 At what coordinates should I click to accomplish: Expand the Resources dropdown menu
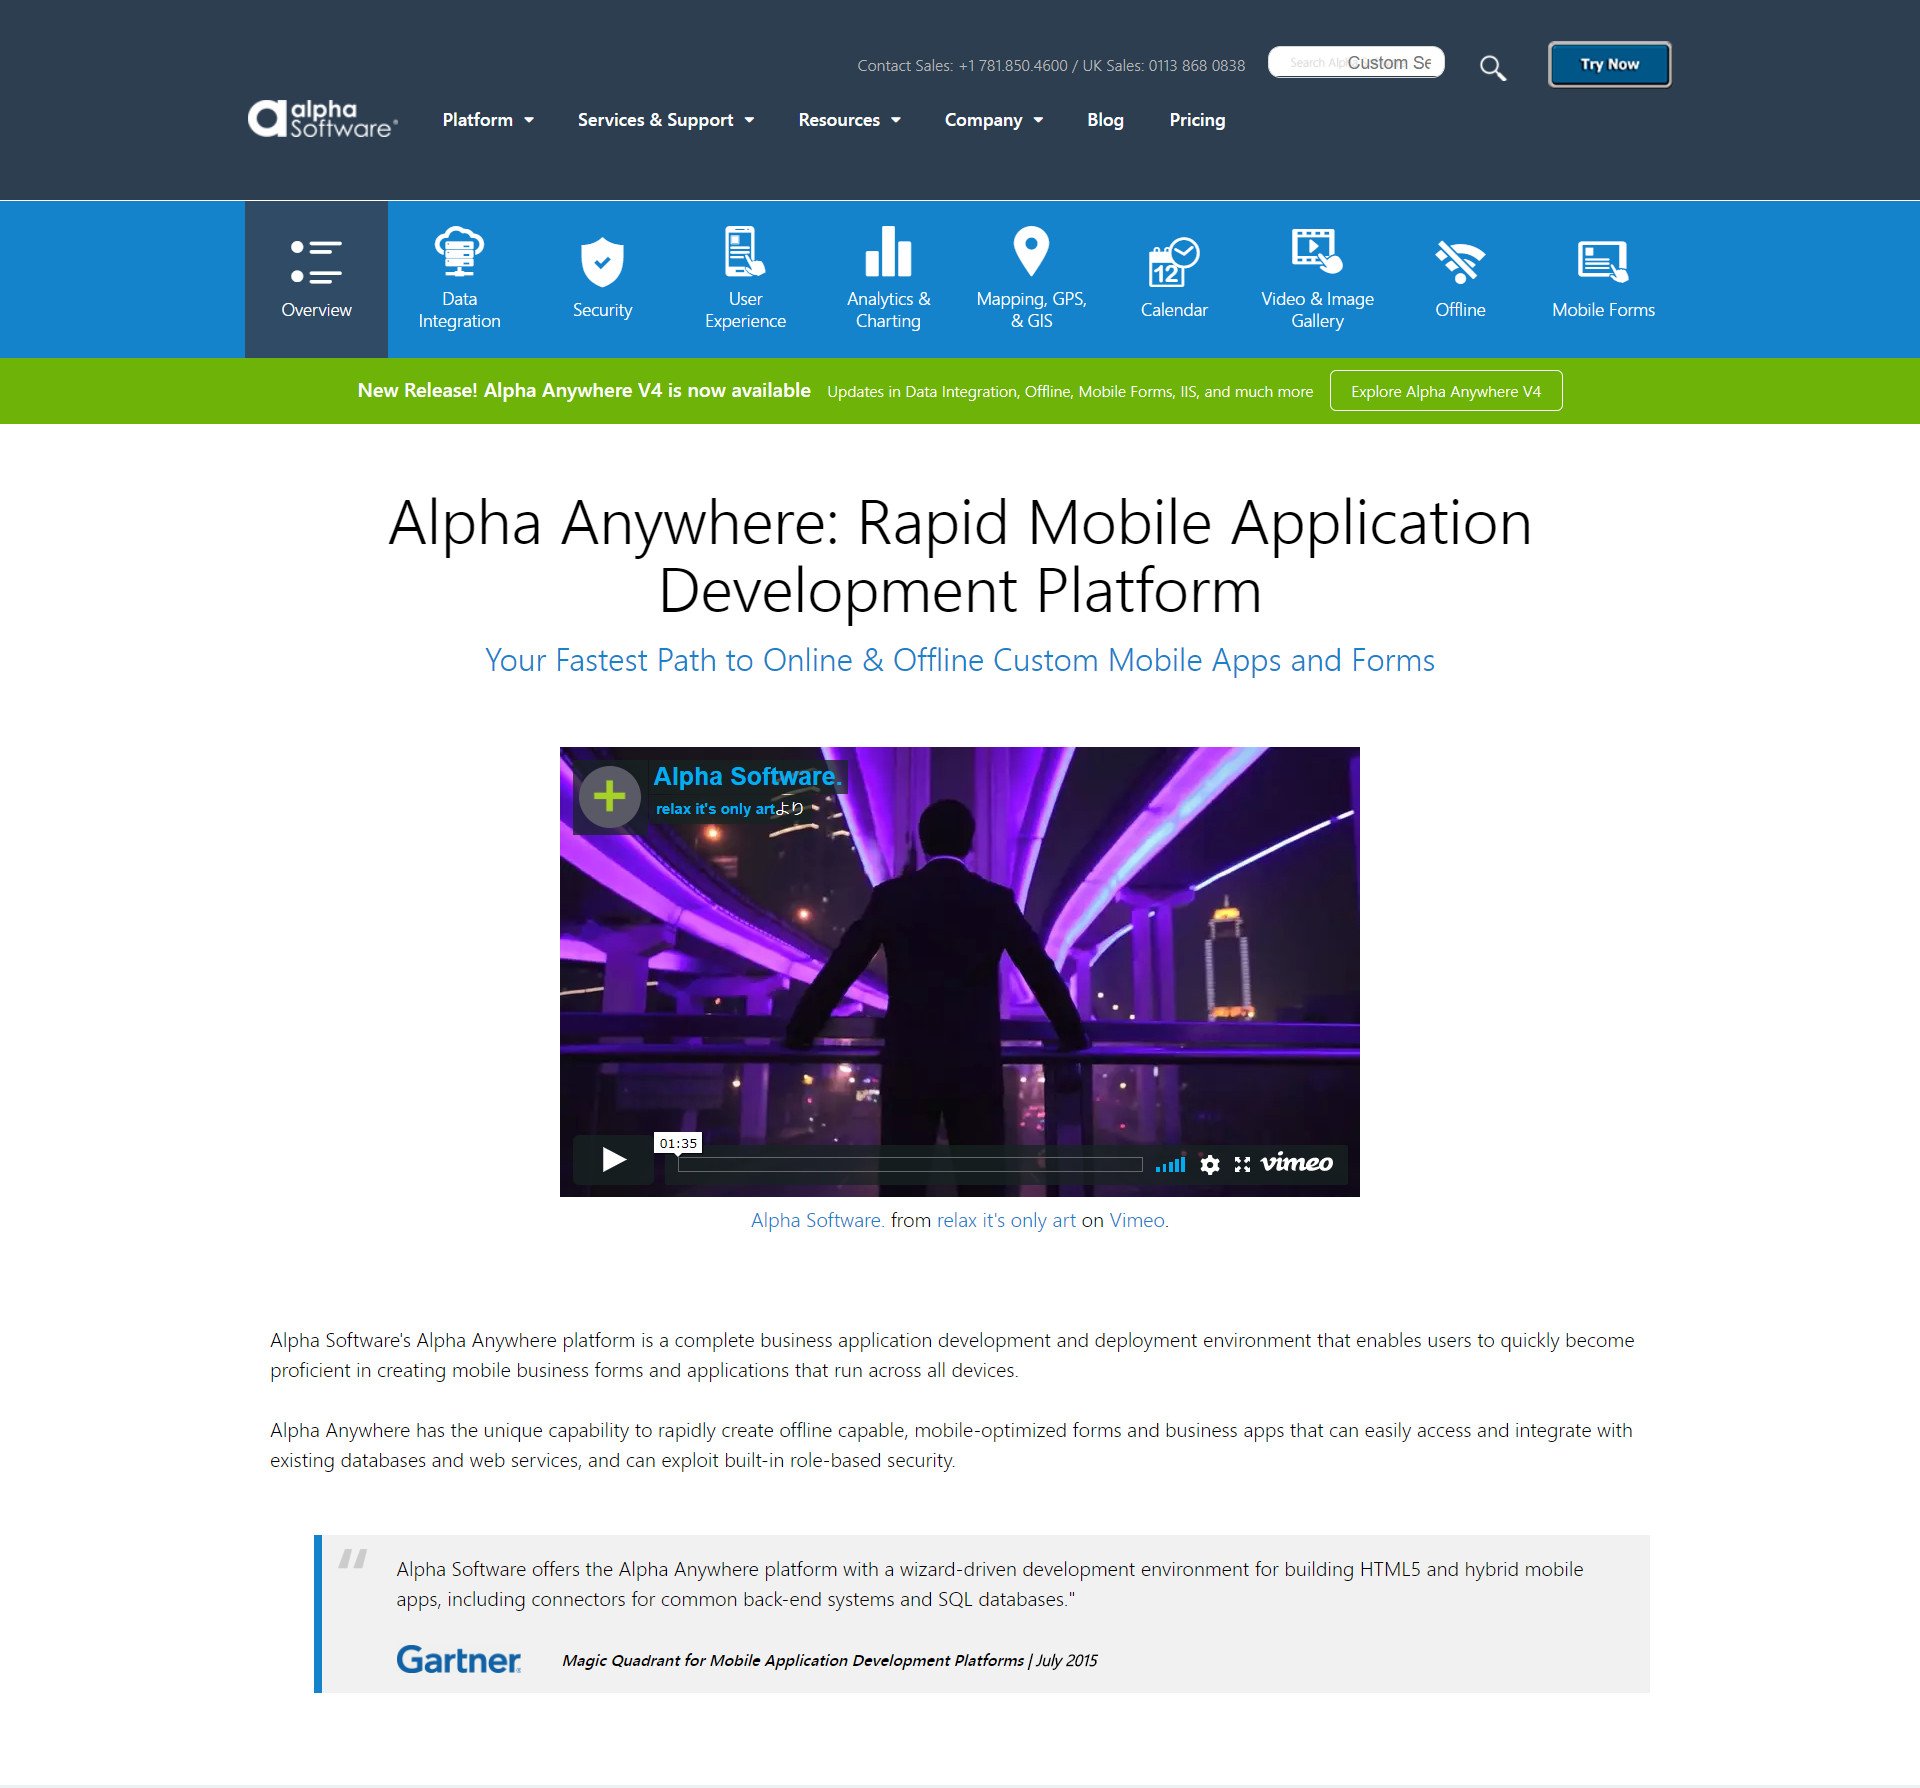(x=849, y=120)
